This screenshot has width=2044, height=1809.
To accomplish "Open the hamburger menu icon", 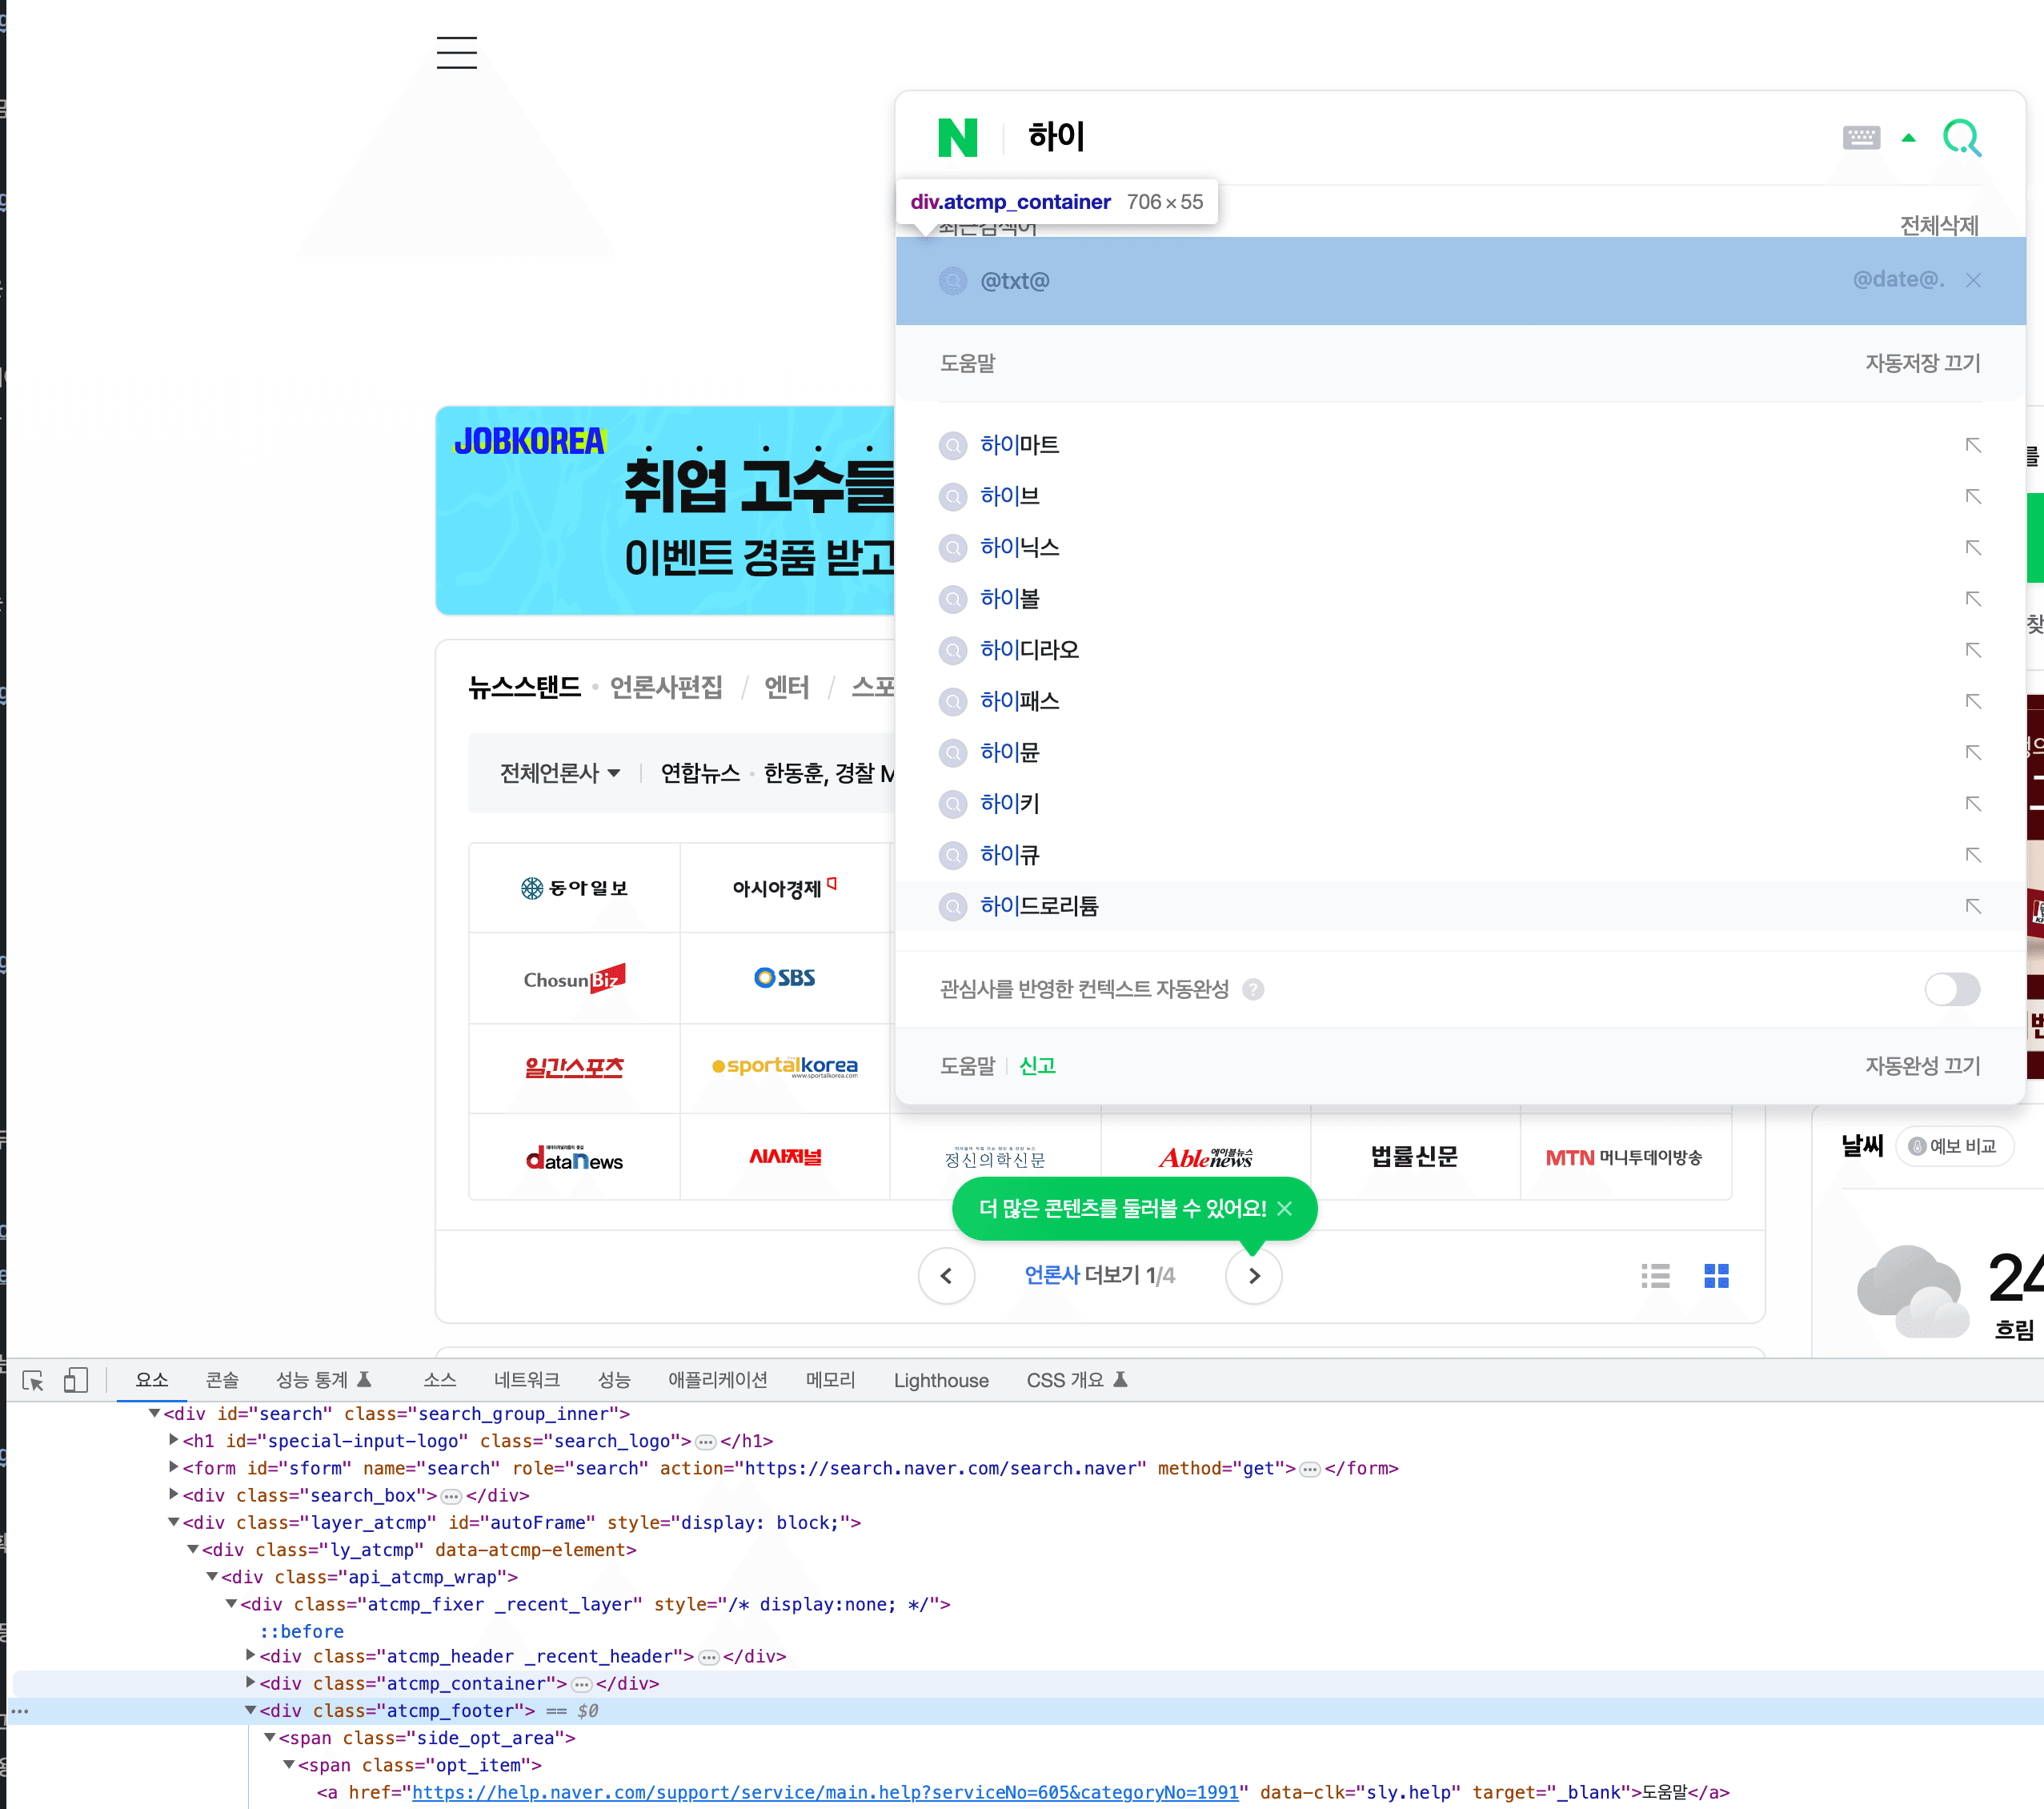I will pyautogui.click(x=456, y=52).
